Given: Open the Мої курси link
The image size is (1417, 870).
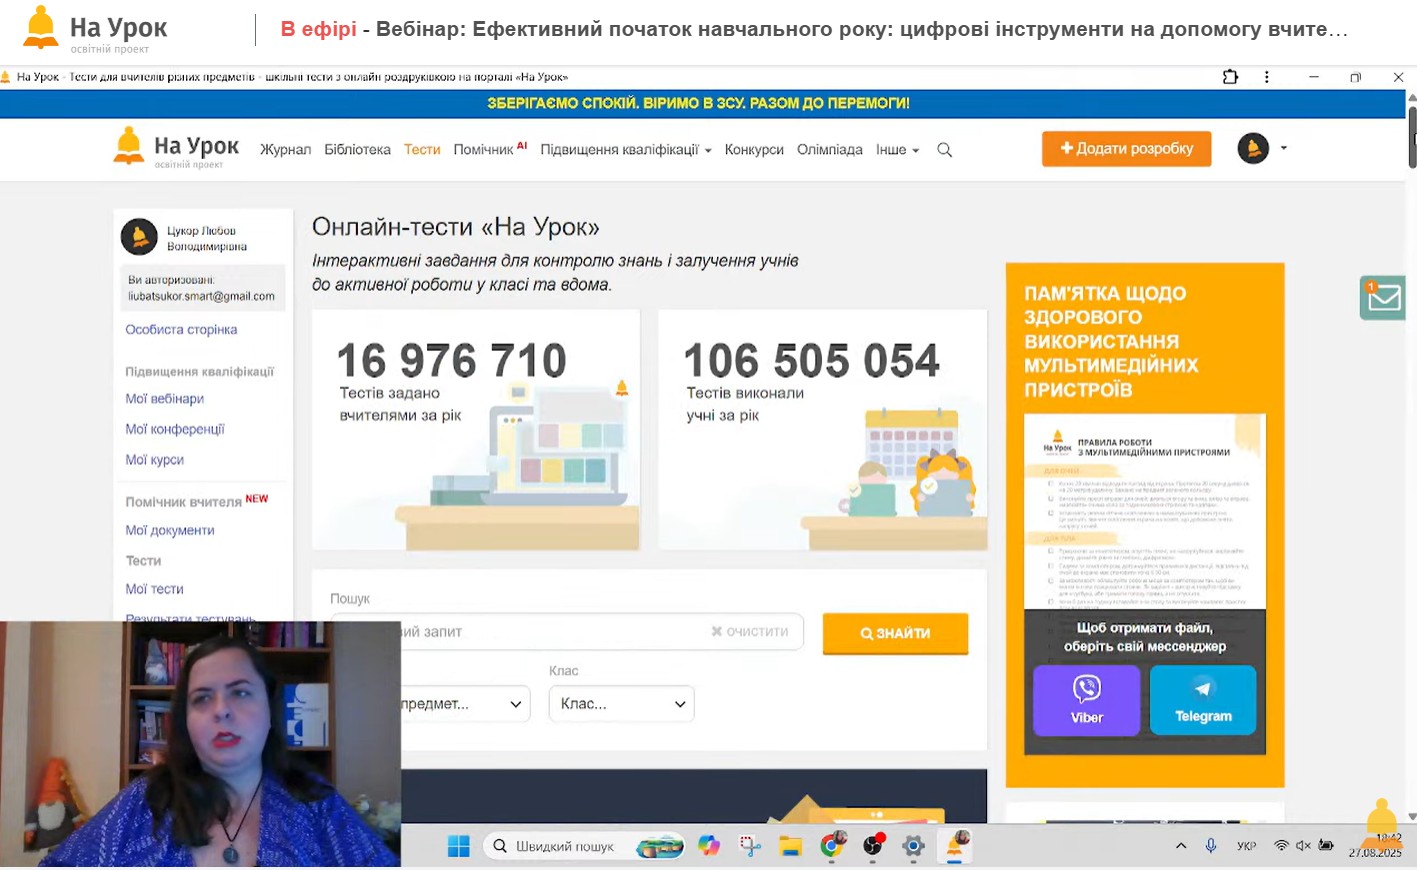Looking at the screenshot, I should tap(154, 460).
